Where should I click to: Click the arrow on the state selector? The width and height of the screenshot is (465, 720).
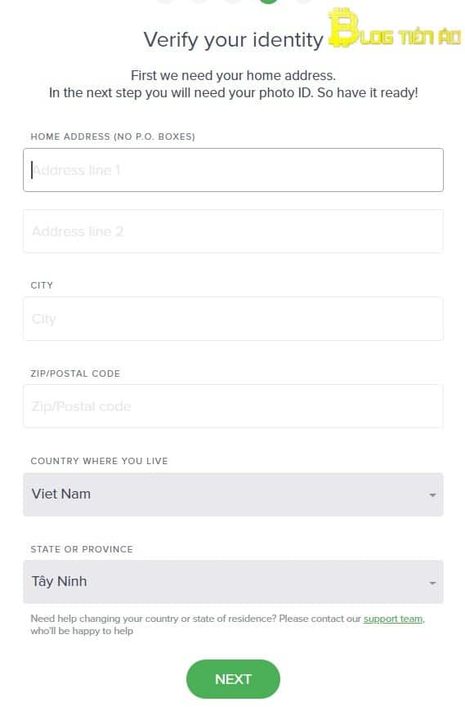tap(432, 583)
